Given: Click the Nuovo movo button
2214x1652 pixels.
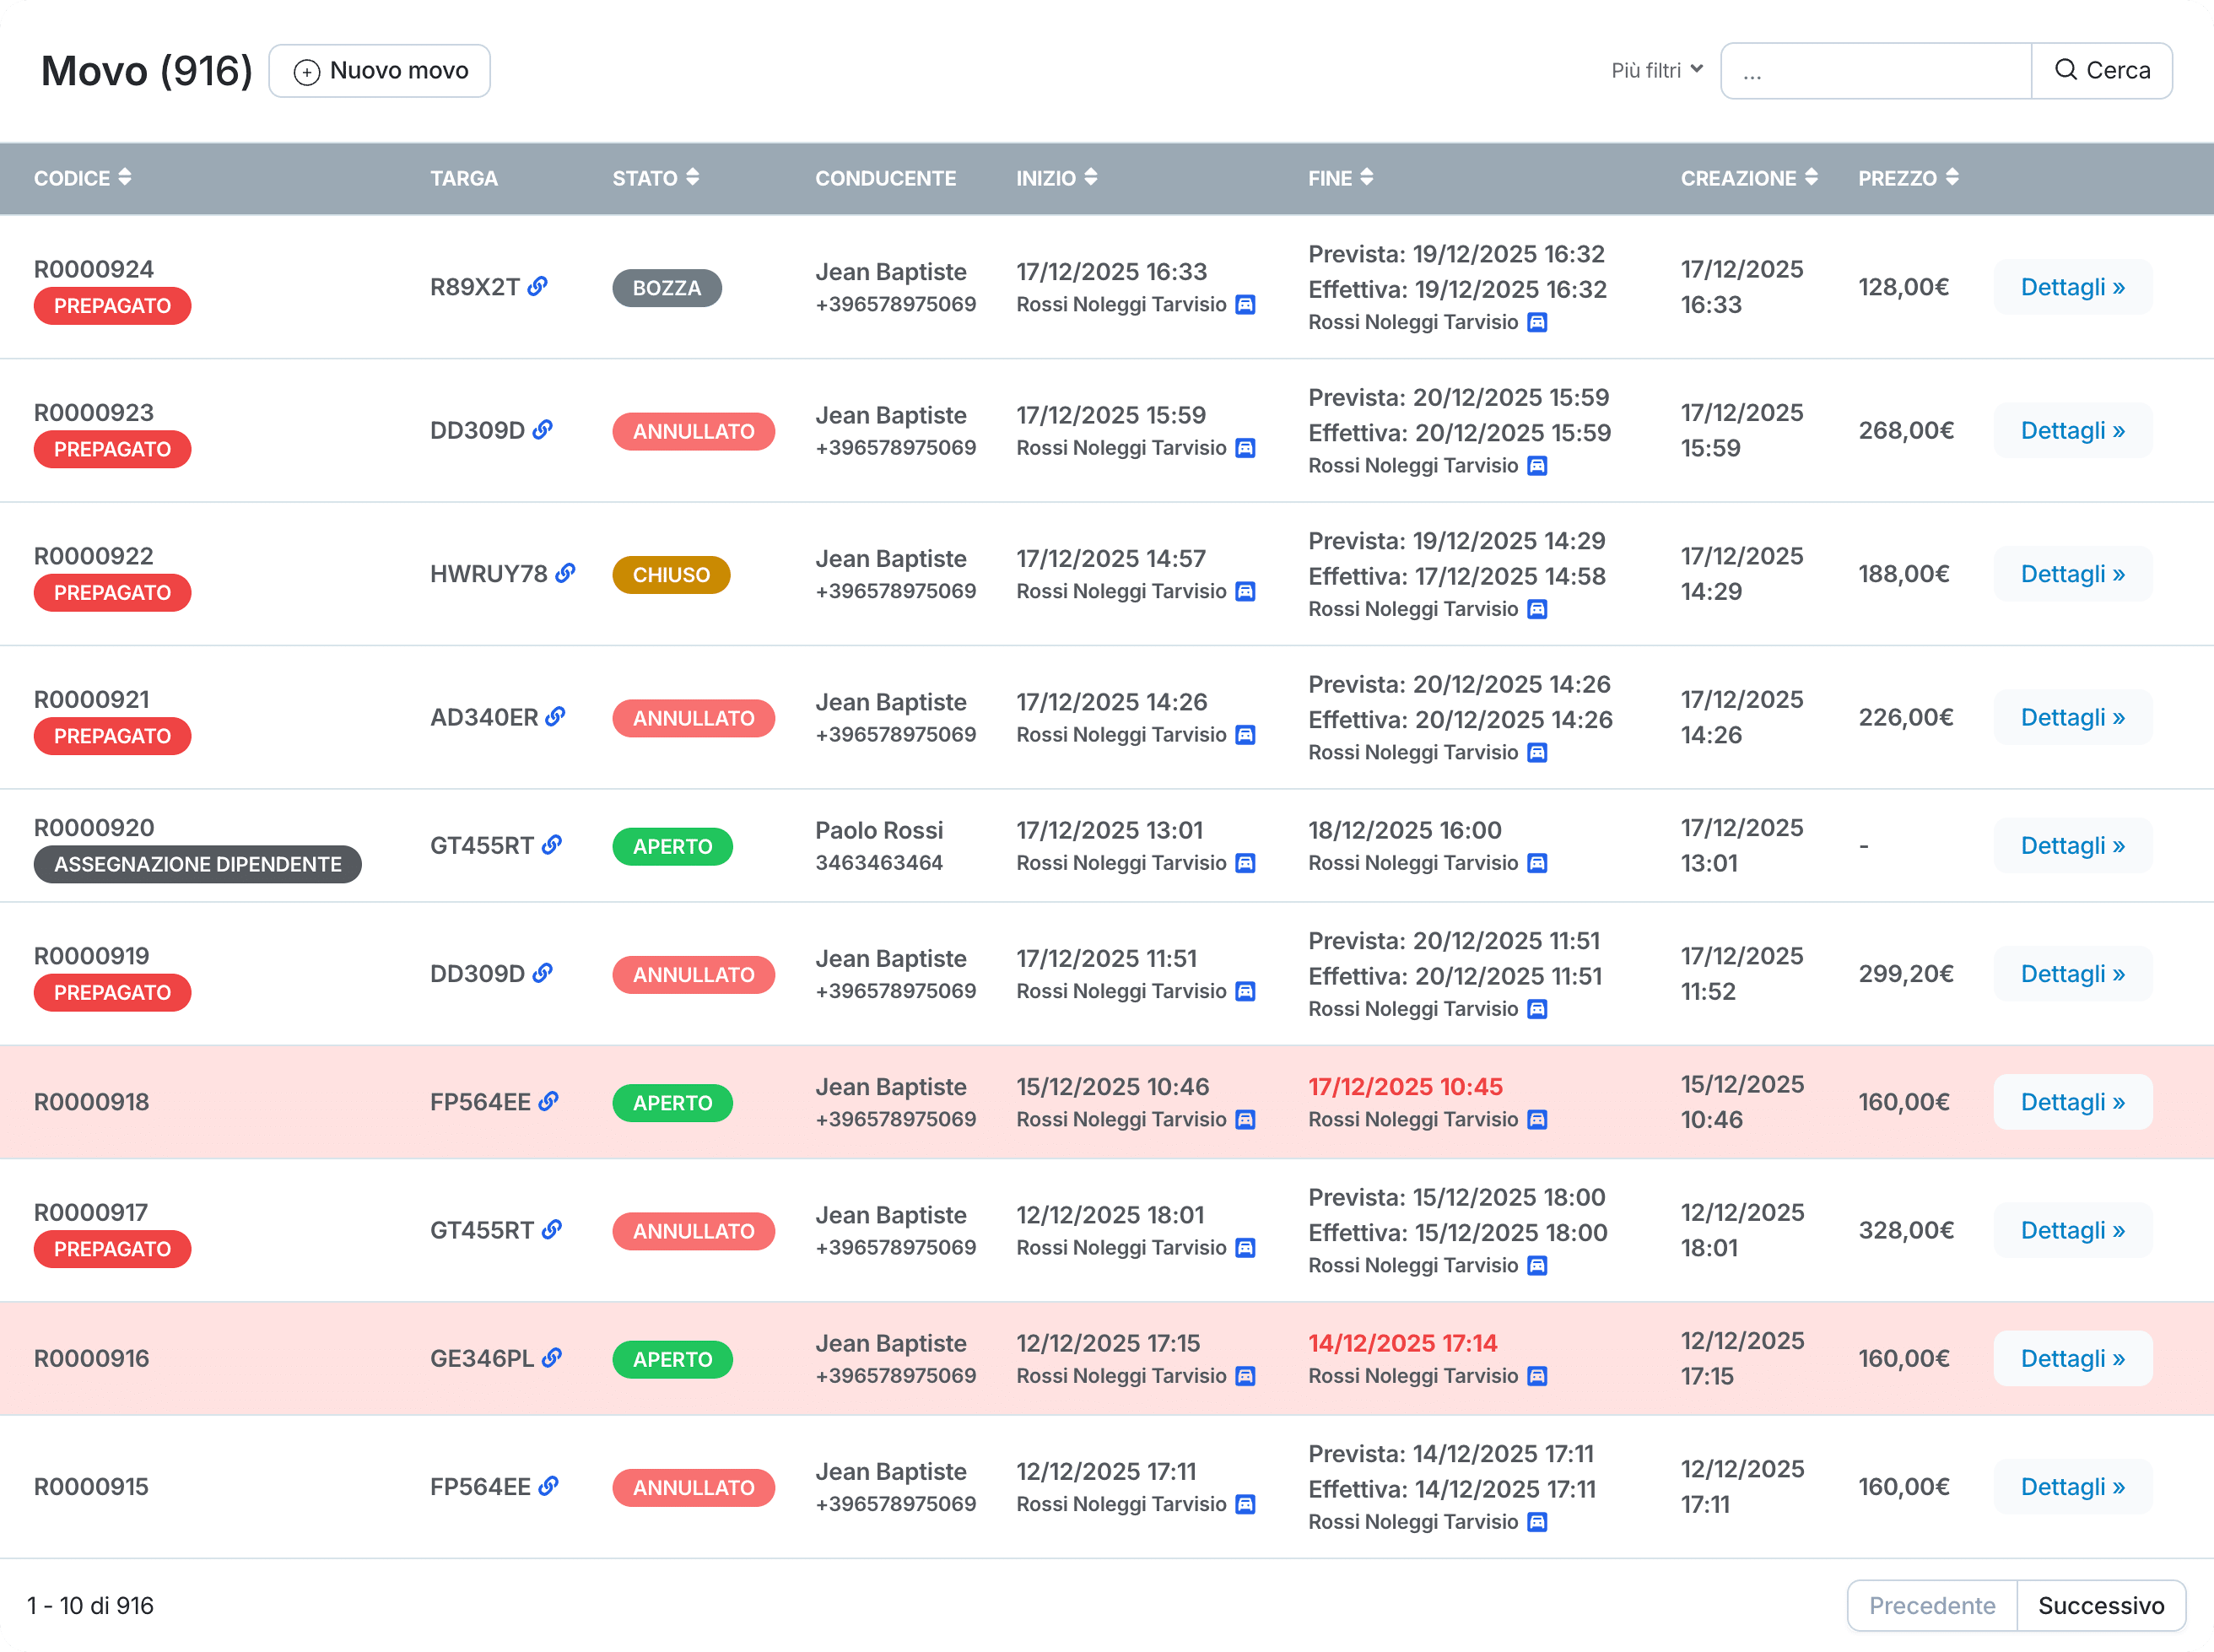Looking at the screenshot, I should pyautogui.click(x=380, y=71).
